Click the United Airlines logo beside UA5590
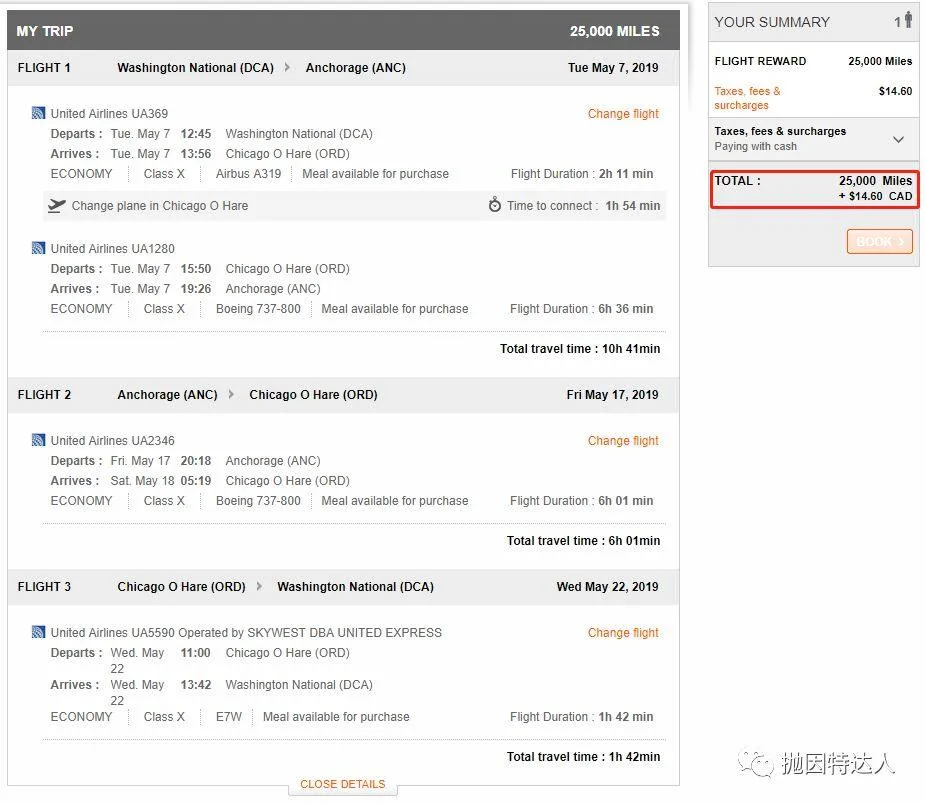 click(x=38, y=632)
